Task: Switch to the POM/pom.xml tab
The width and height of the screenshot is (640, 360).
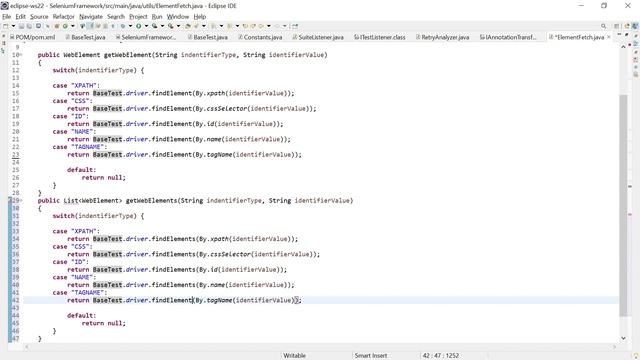Action: 32,37
